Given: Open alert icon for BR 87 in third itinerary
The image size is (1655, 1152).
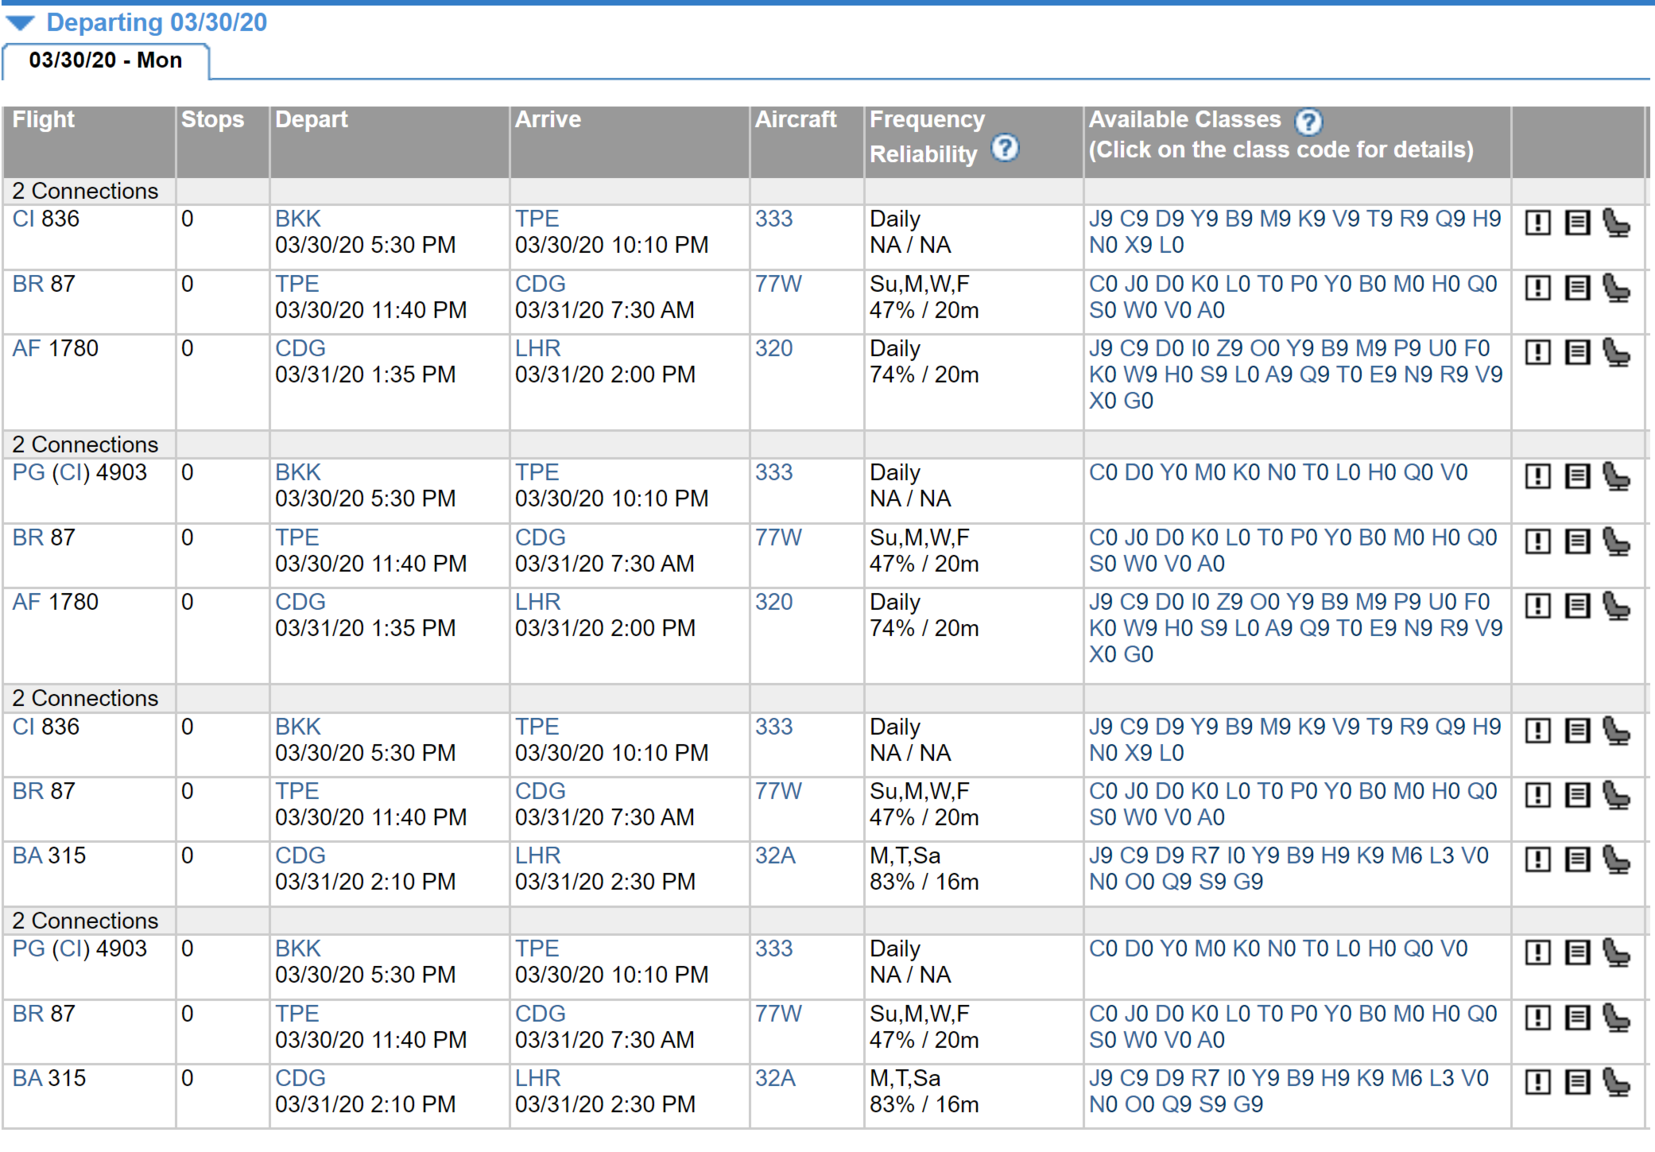Looking at the screenshot, I should click(1538, 795).
